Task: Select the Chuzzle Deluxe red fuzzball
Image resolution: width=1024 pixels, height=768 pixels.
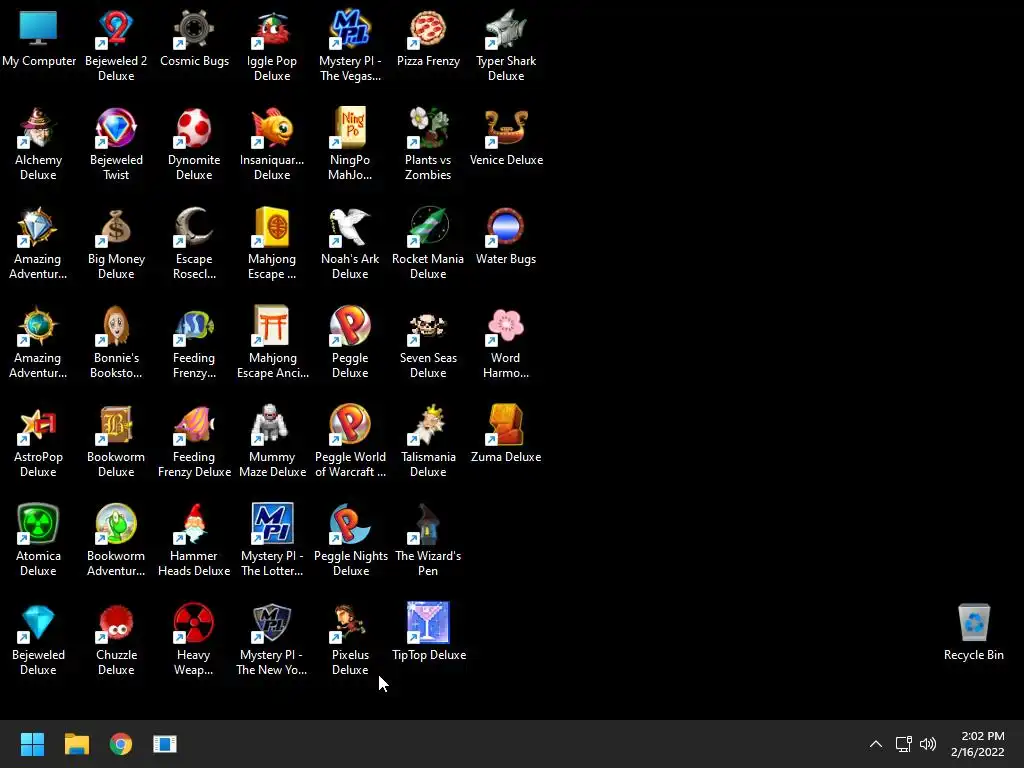Action: point(116,623)
